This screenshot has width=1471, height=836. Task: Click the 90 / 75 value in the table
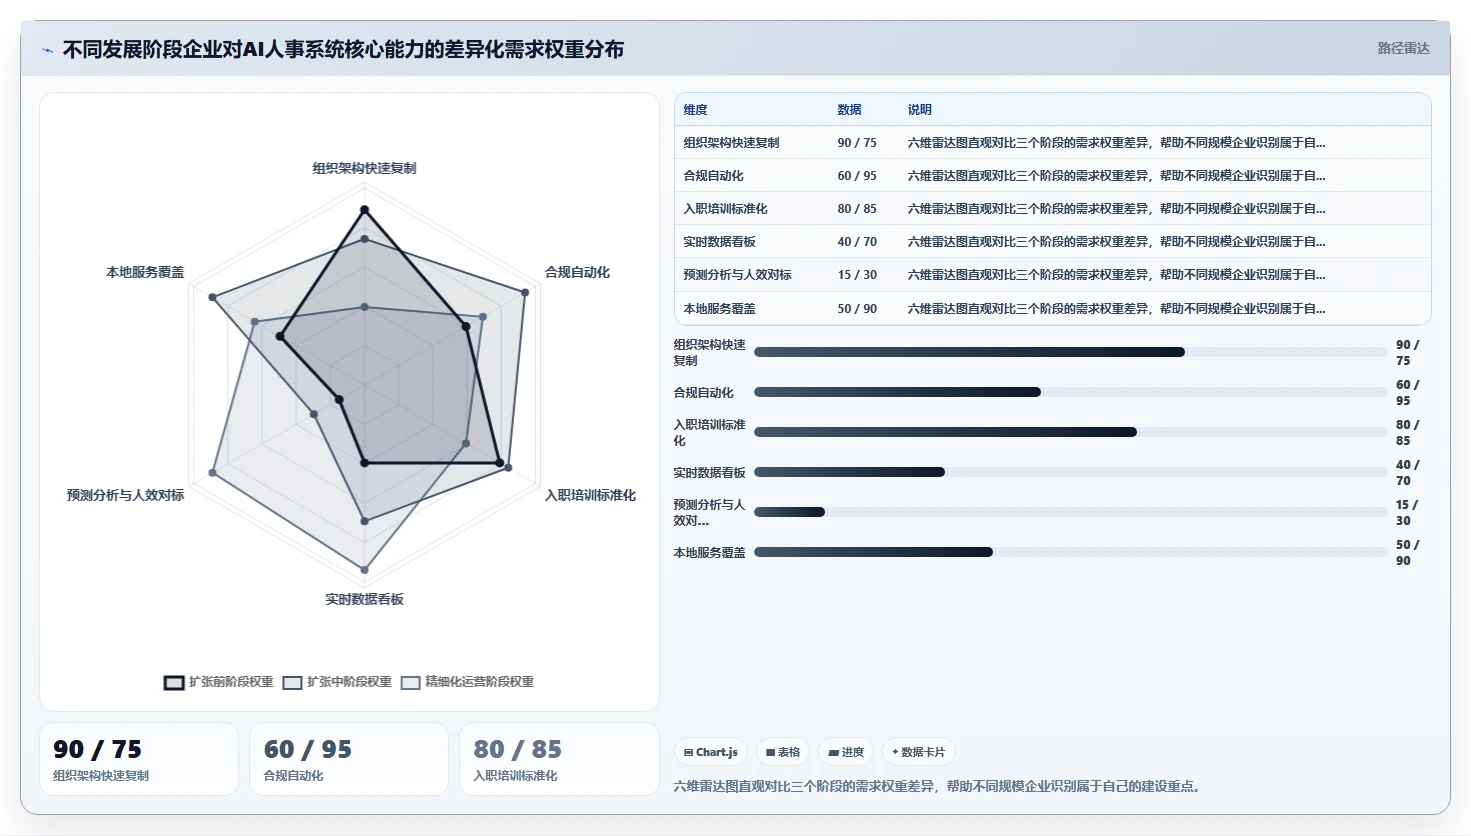(857, 143)
